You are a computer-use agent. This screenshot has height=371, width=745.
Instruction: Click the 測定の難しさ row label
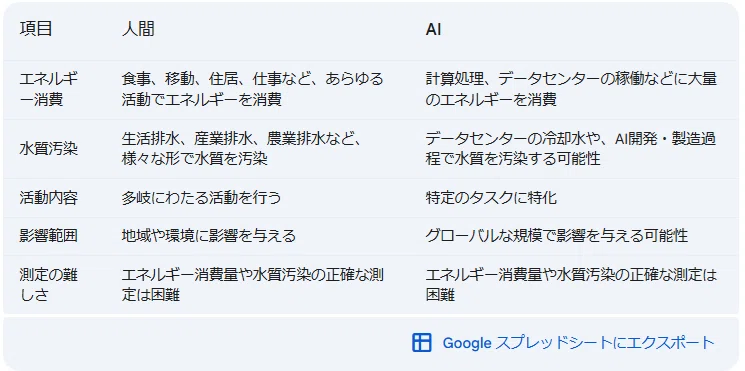(48, 285)
